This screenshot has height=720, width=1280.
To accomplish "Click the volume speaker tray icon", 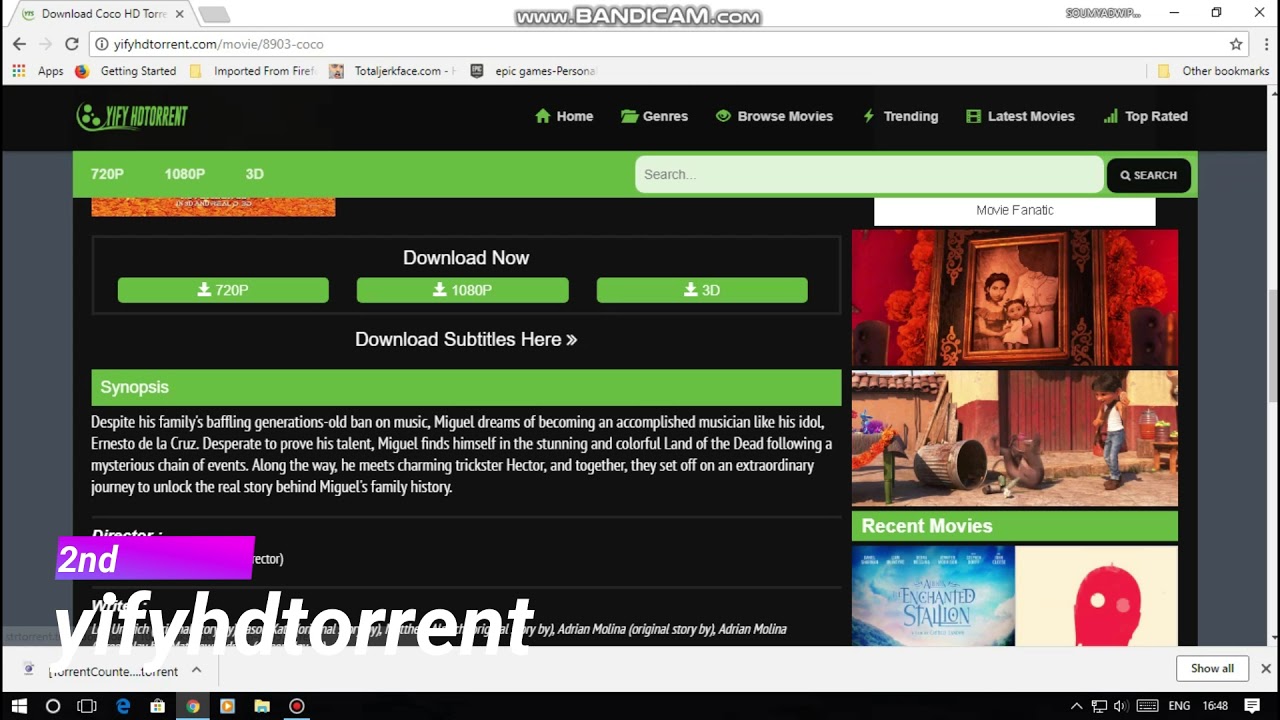I will (1121, 706).
